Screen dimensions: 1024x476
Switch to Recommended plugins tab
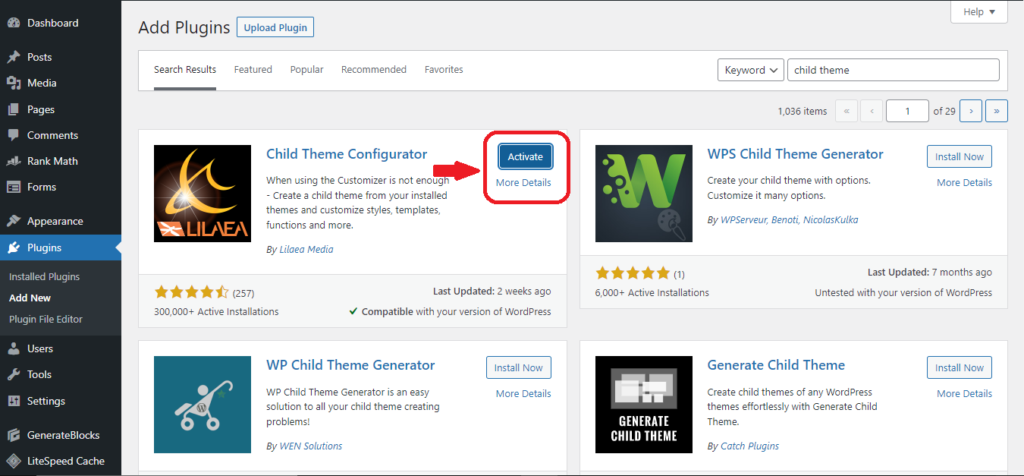click(x=374, y=69)
